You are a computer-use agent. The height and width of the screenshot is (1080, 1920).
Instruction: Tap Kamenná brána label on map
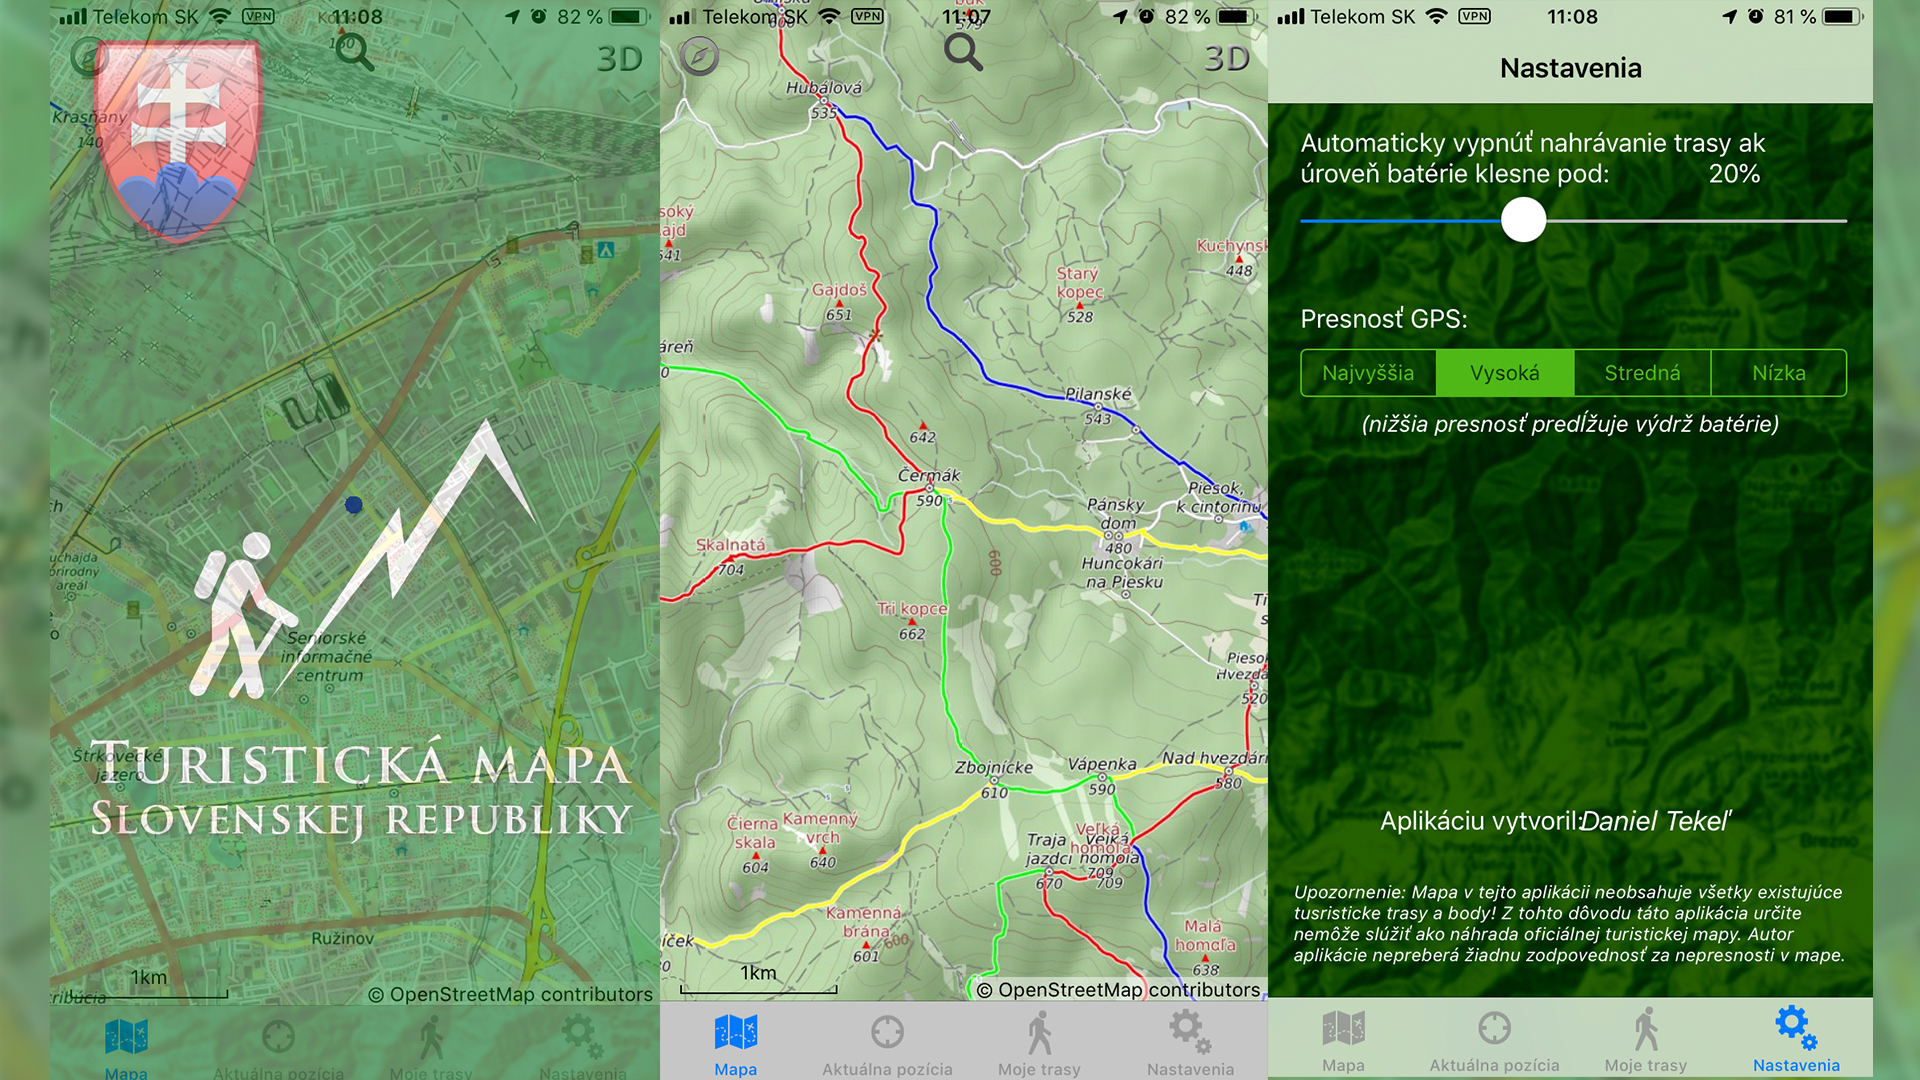(864, 921)
